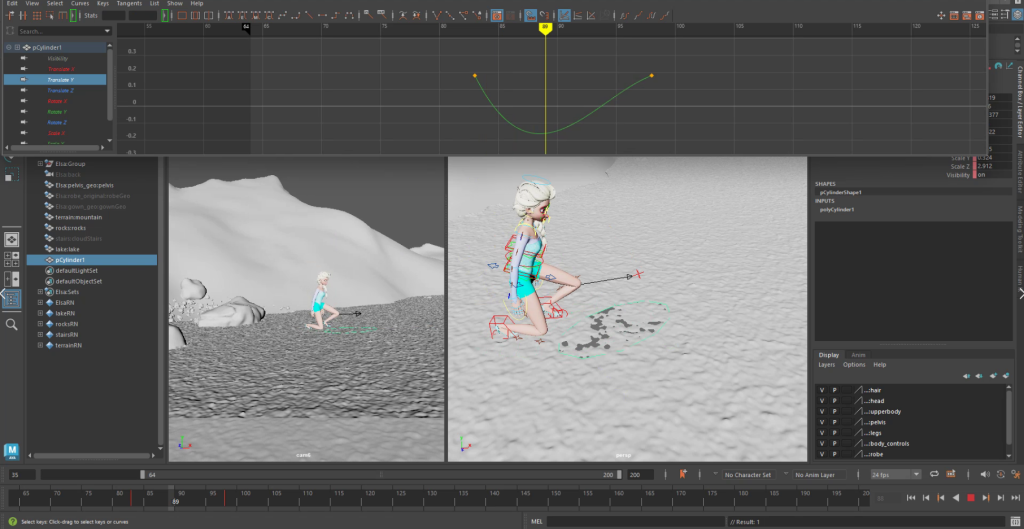
Task: Apply Spline tangents
Action: coord(283,15)
